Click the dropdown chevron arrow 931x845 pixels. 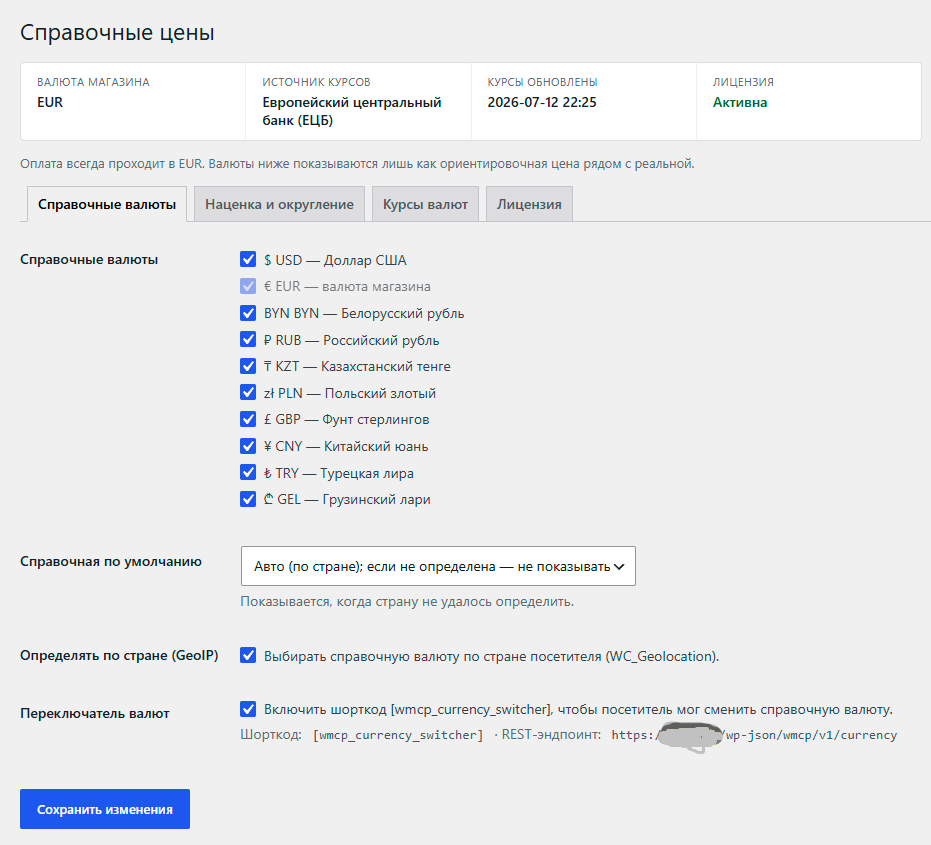619,567
